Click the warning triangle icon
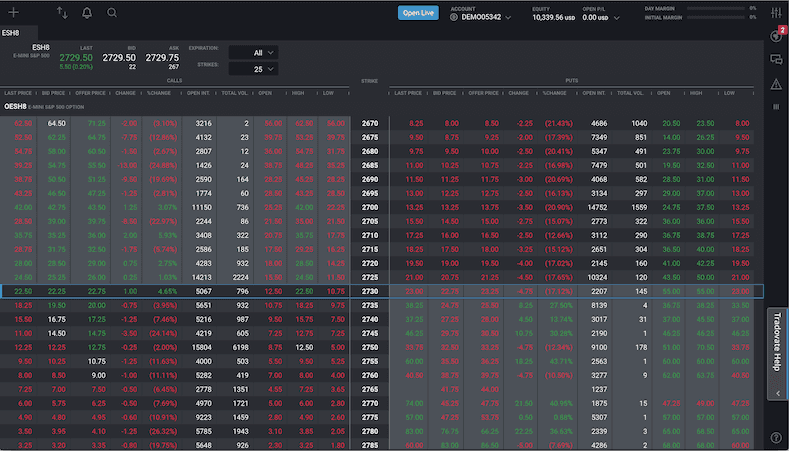789x451 pixels. 776,84
